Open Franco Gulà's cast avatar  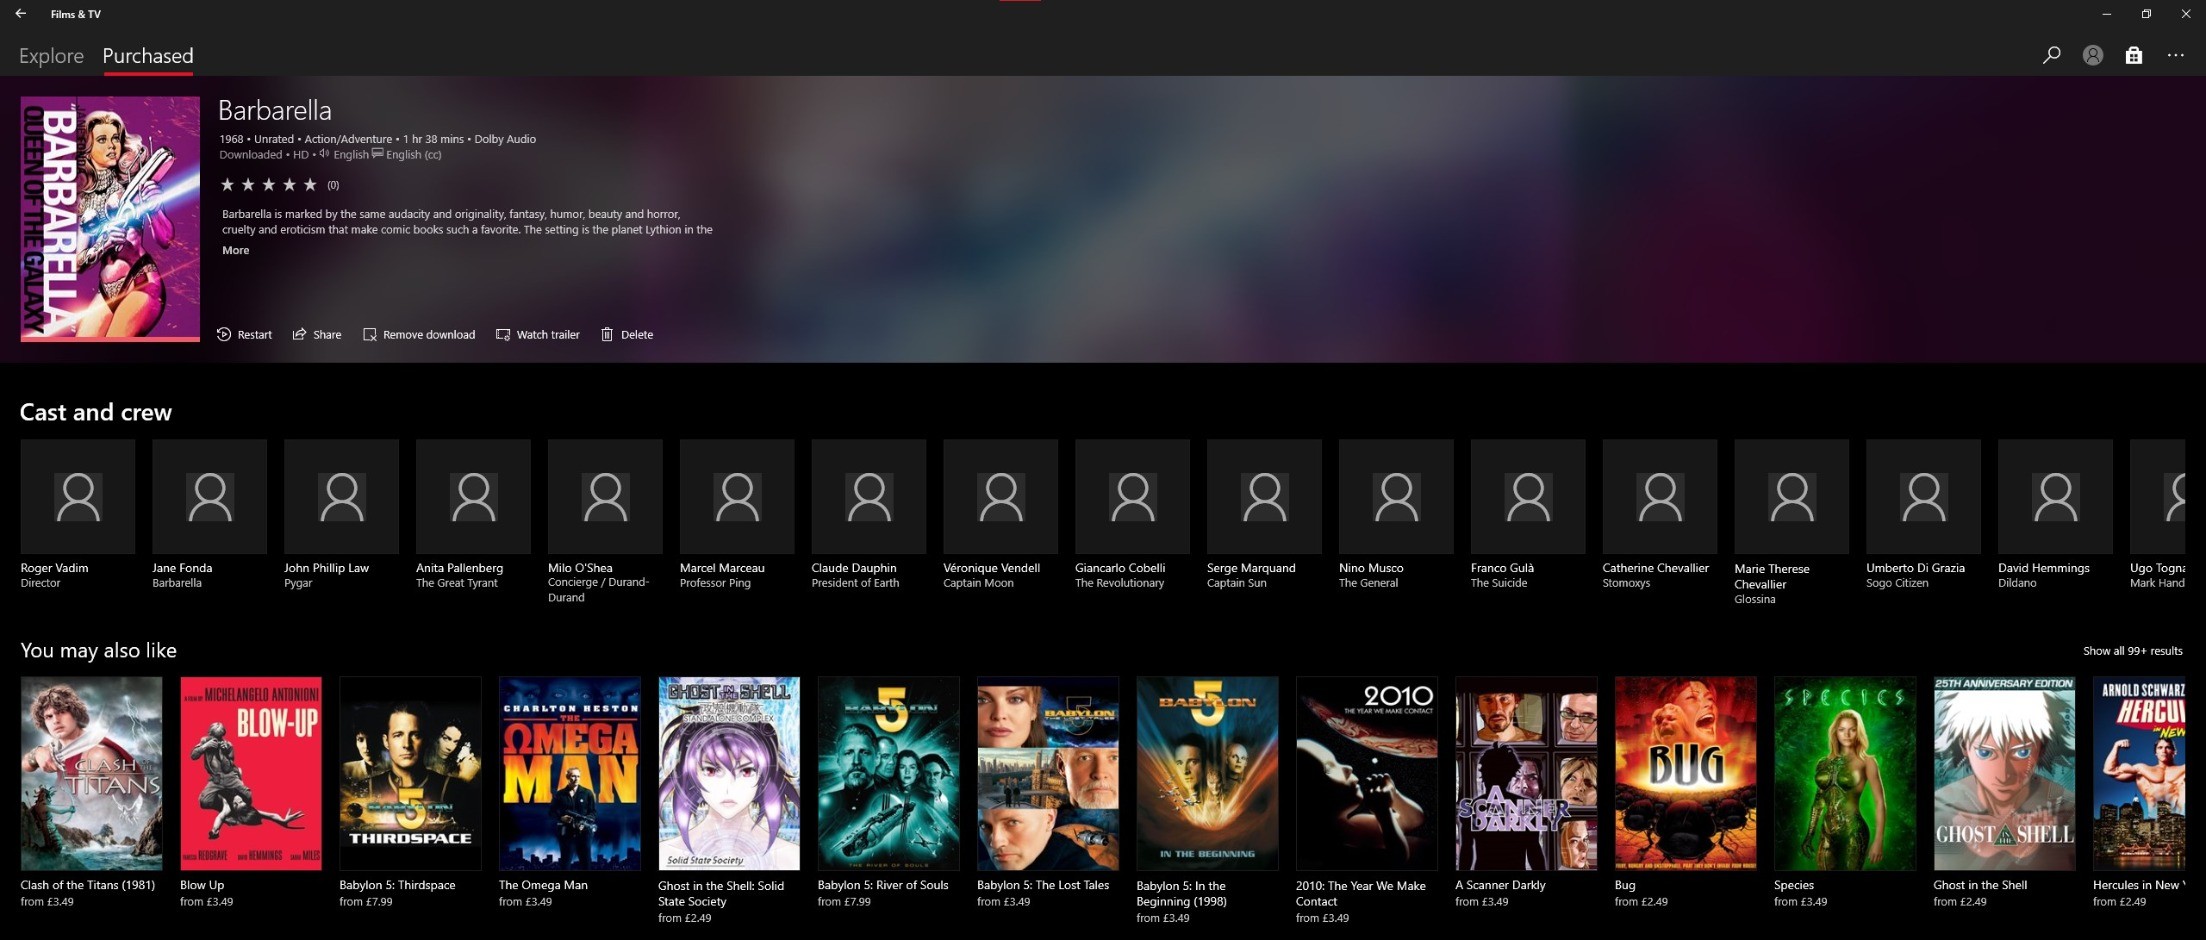[1528, 497]
